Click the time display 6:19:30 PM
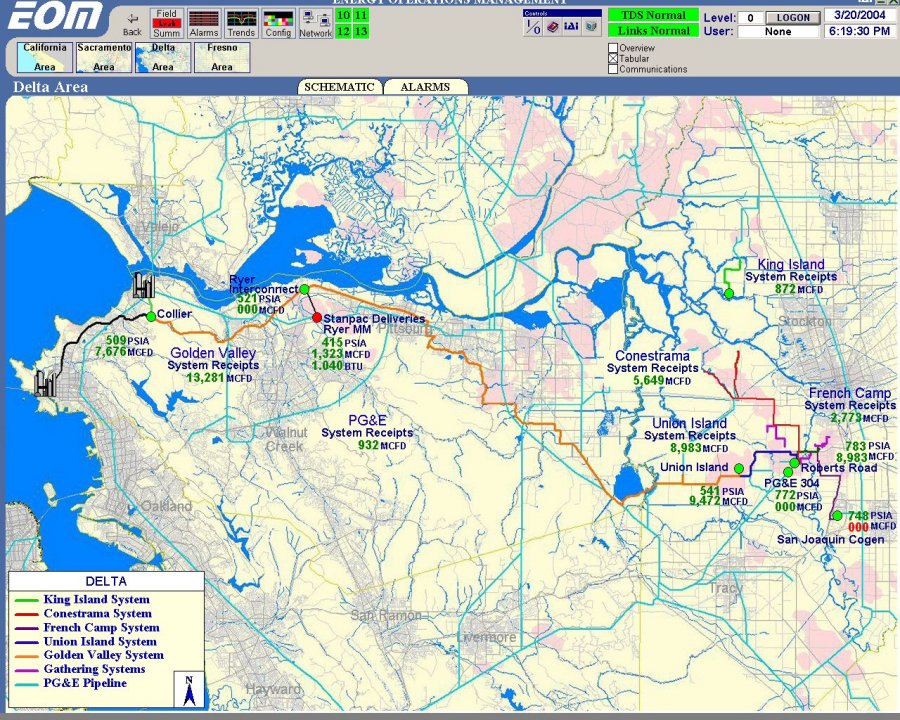 click(x=859, y=31)
